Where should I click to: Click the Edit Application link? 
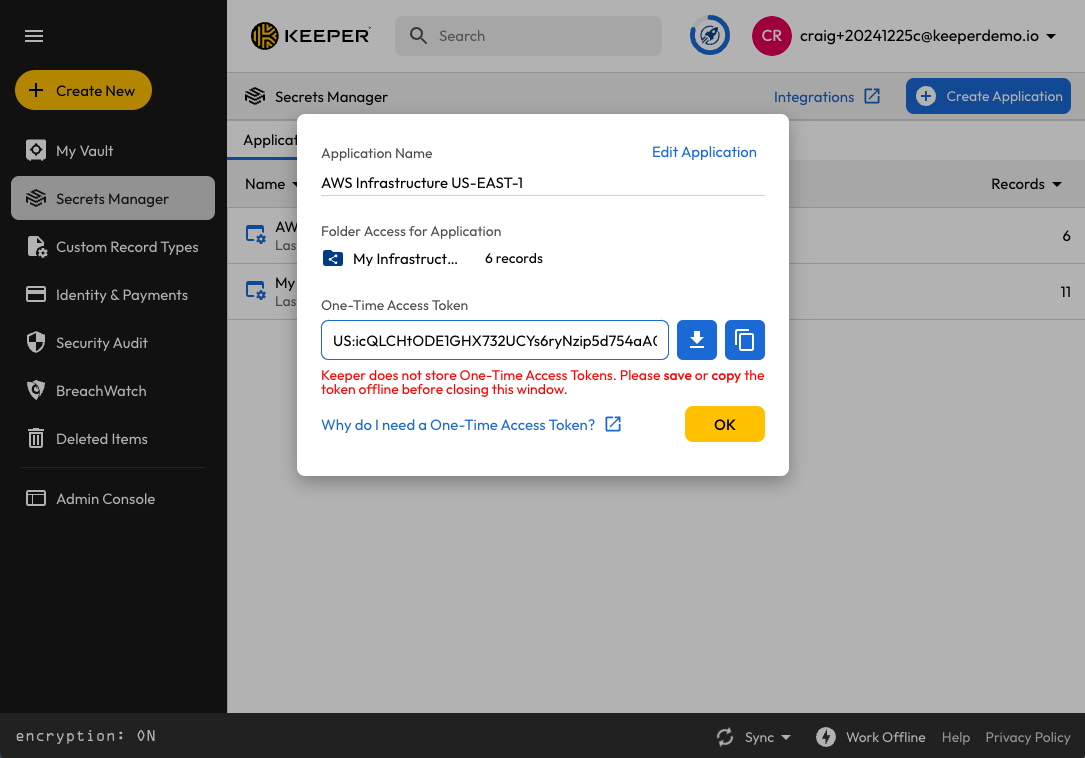pos(704,152)
